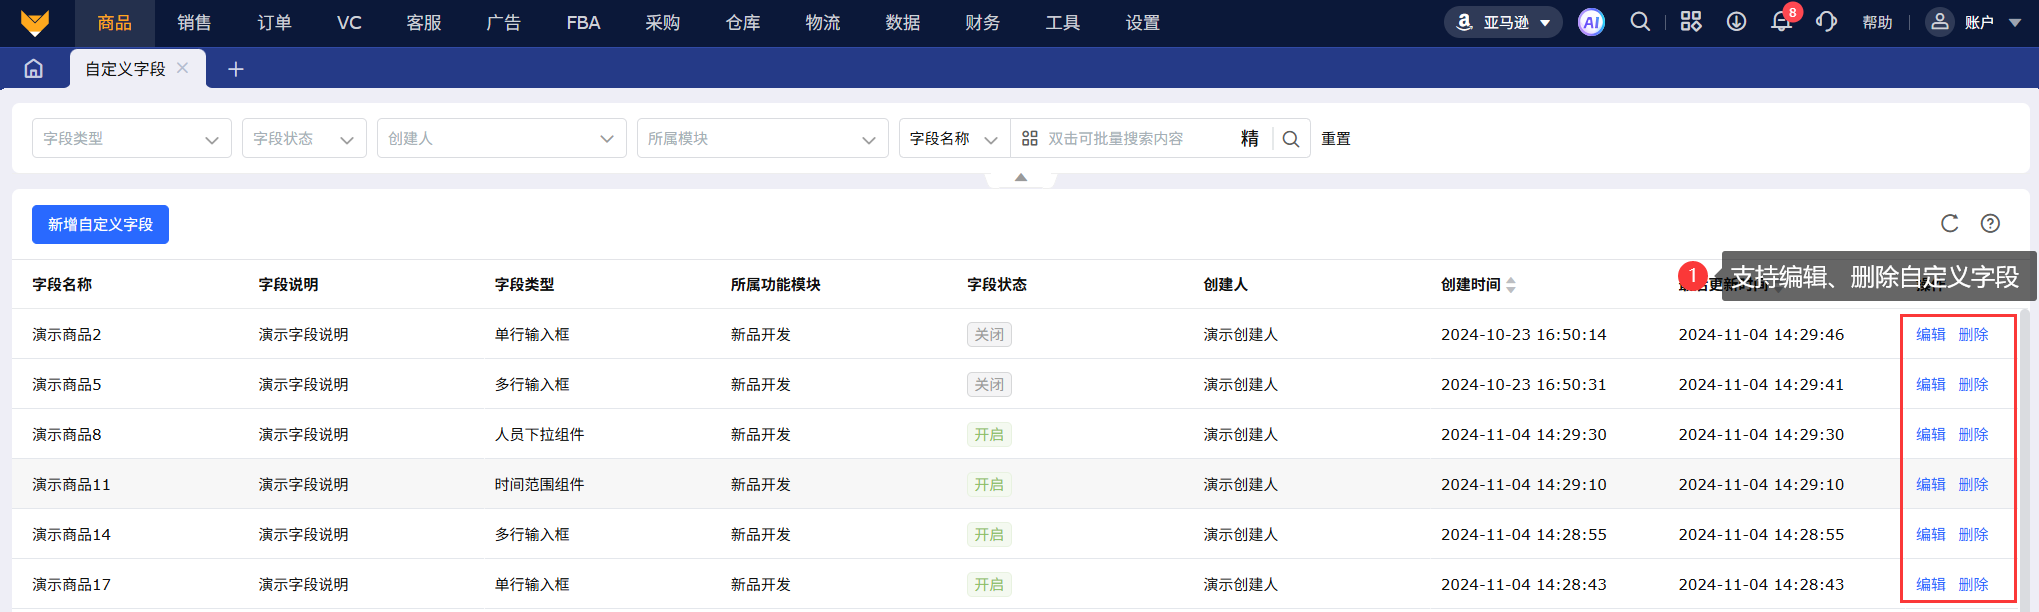This screenshot has height=612, width=2039.
Task: Open the apps grid icon
Action: tap(1691, 22)
